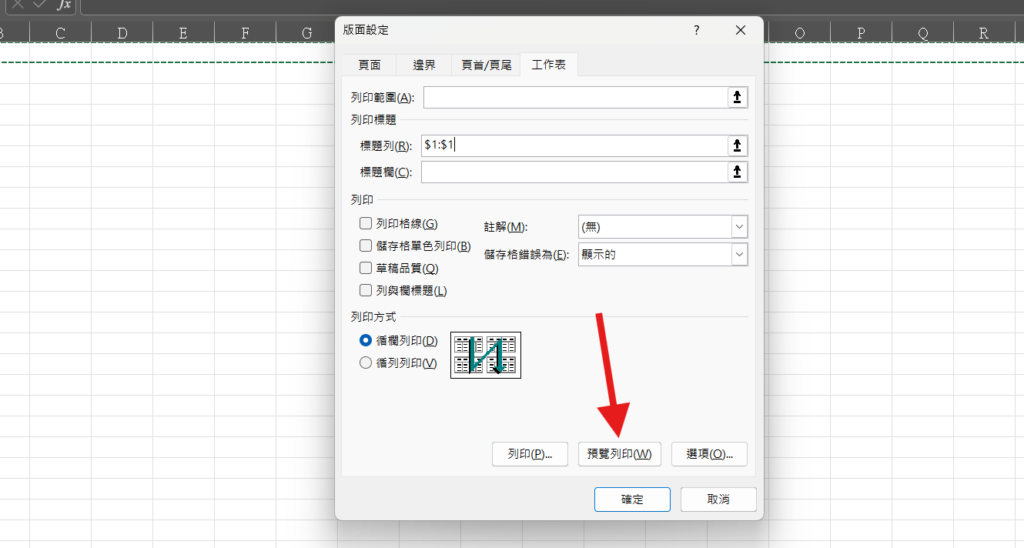Enable 草稿品質 option
Image resolution: width=1024 pixels, height=548 pixels.
[366, 268]
